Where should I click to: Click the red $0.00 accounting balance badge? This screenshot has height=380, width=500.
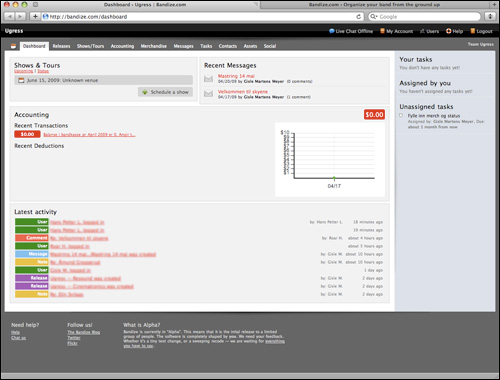pos(374,115)
